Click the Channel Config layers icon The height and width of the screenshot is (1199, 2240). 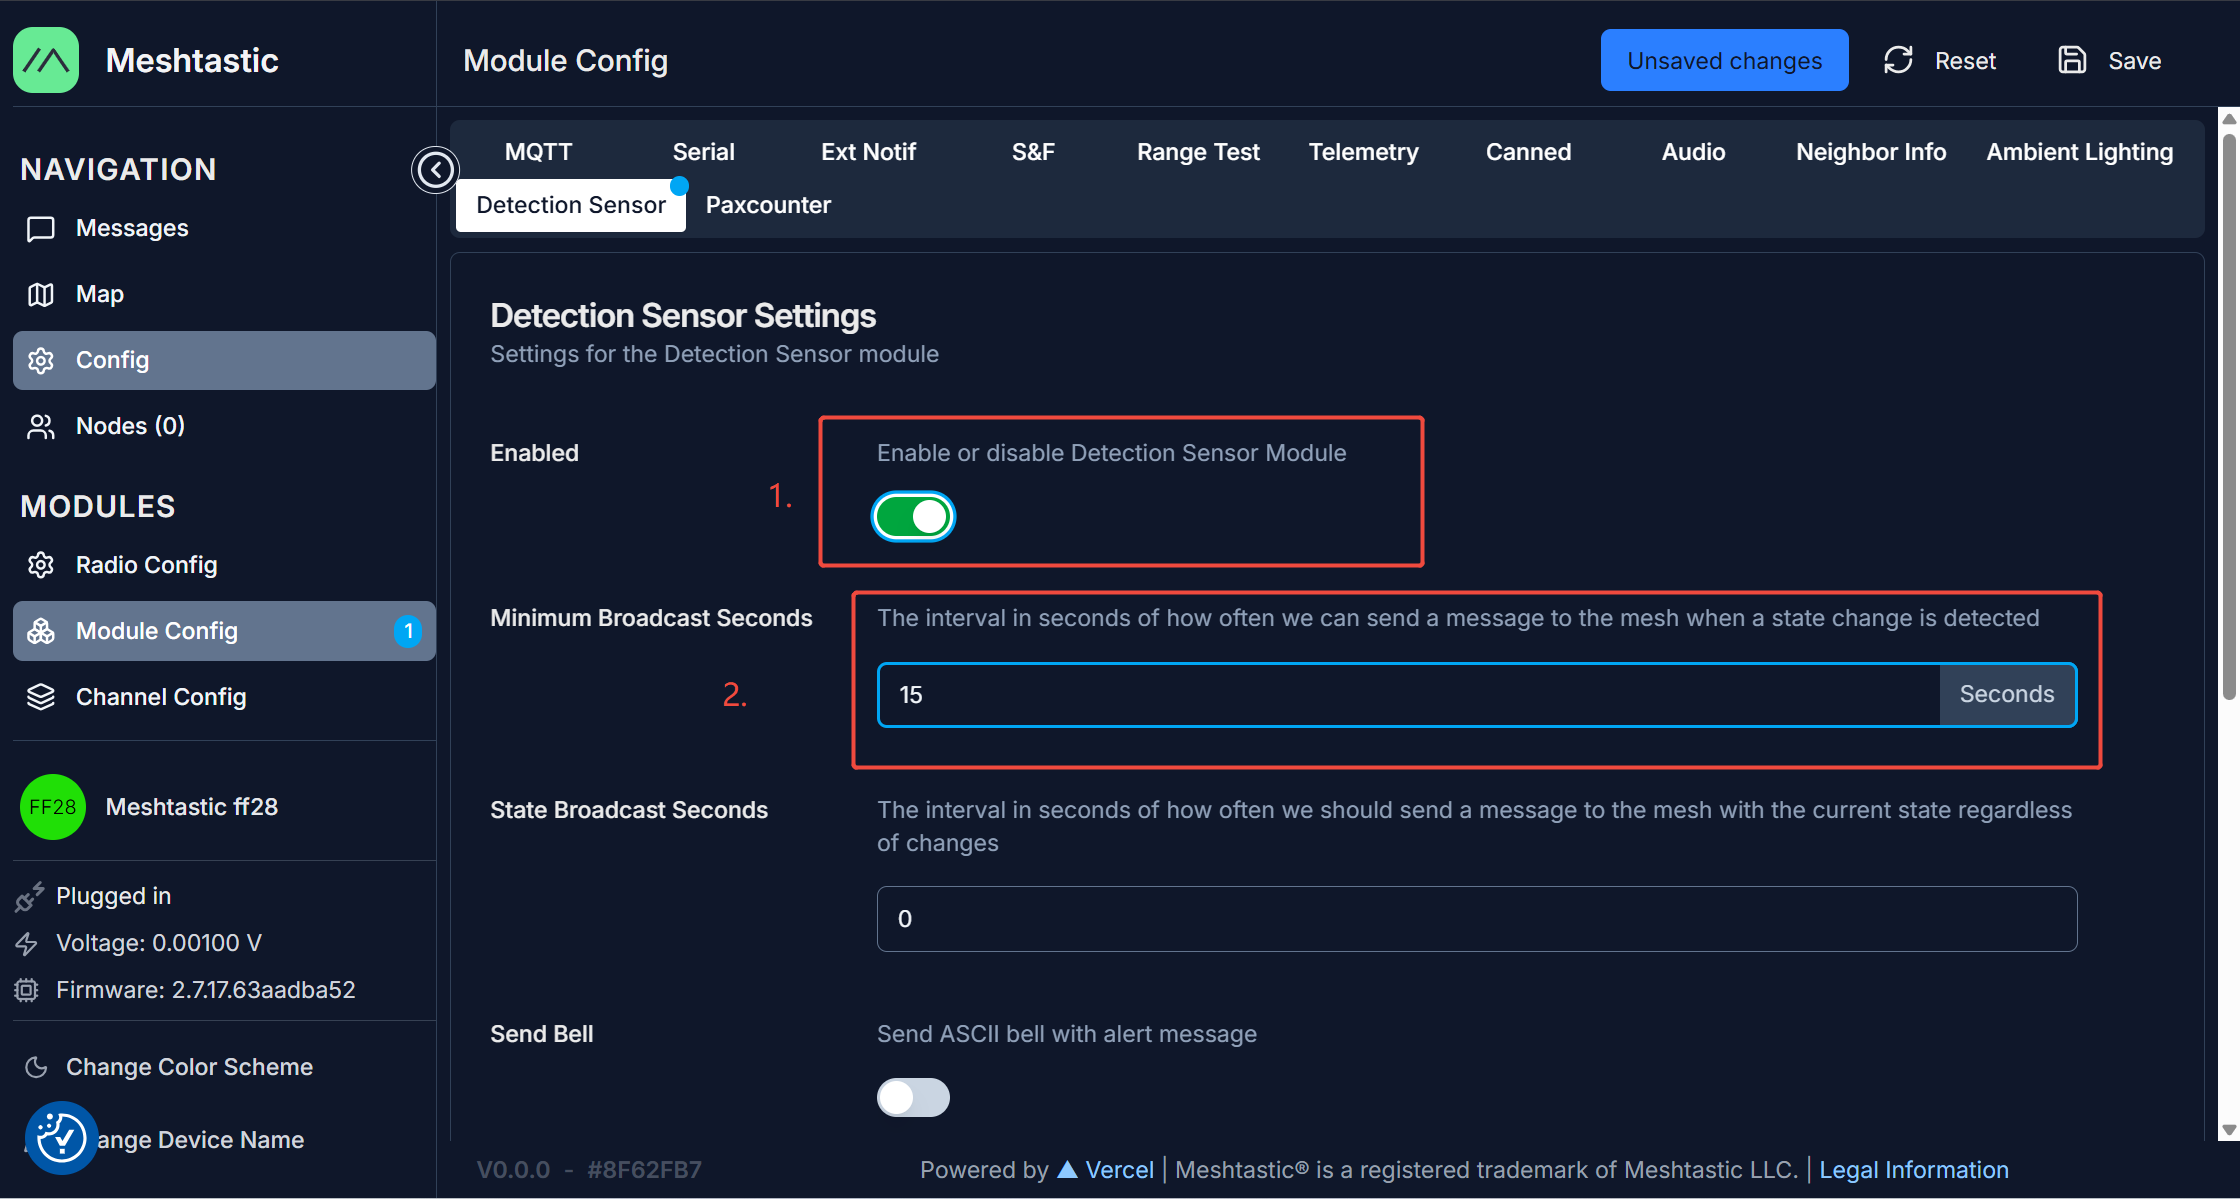pos(41,697)
